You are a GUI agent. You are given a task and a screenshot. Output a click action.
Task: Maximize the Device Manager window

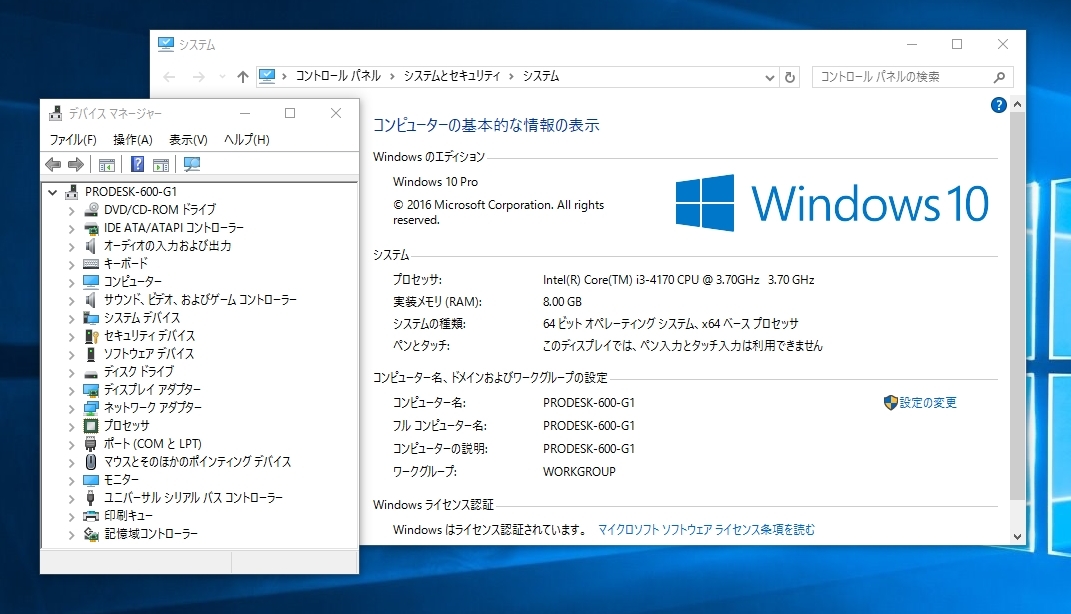290,113
